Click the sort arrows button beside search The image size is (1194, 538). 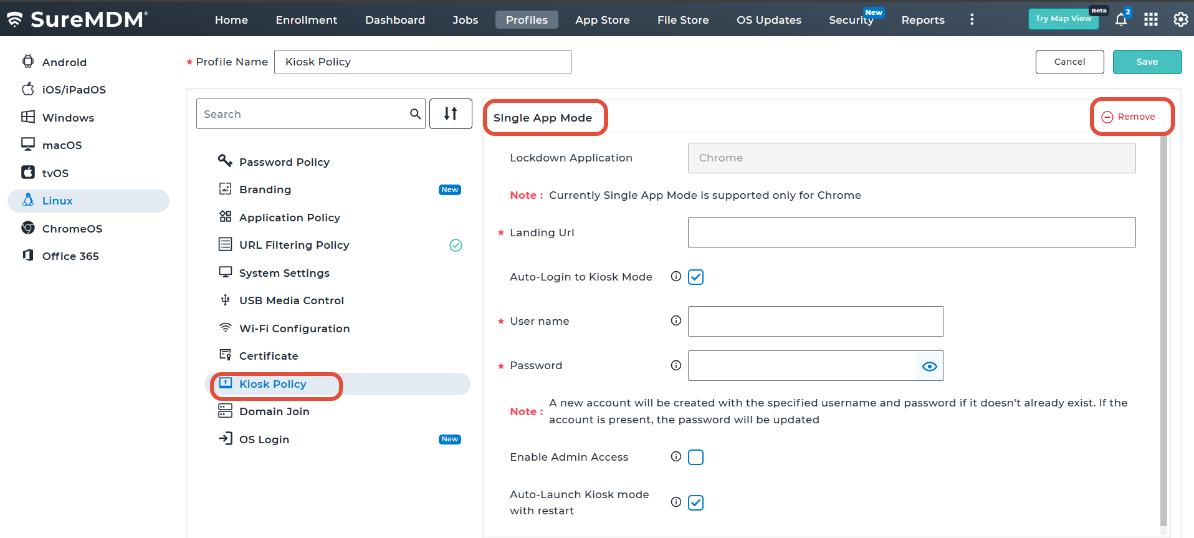pos(450,114)
